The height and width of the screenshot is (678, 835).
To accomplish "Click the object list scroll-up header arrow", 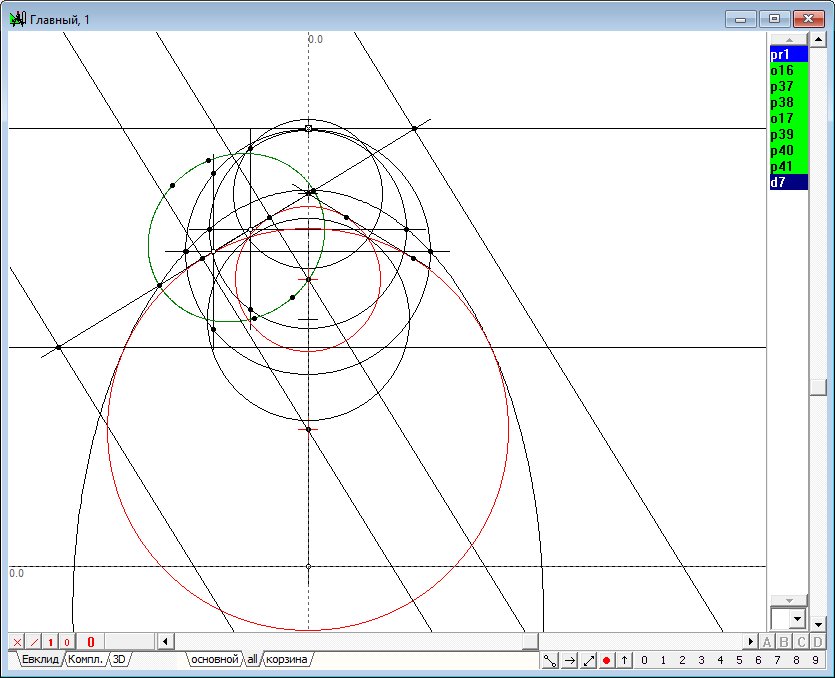I will tap(789, 39).
